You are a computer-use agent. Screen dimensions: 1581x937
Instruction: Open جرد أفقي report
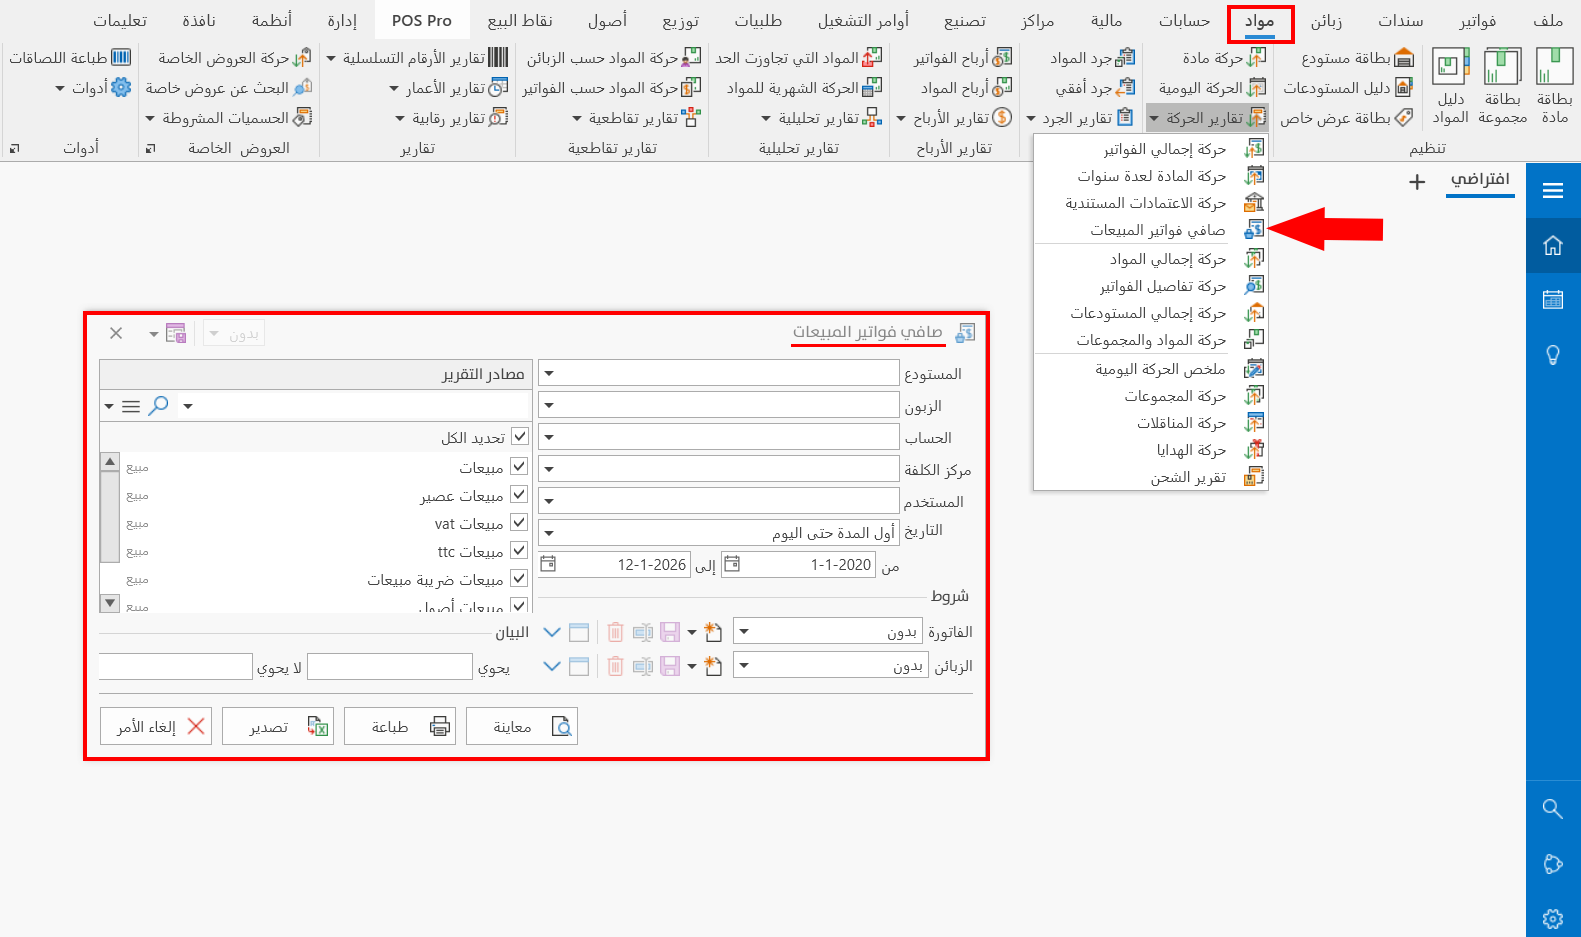pyautogui.click(x=1095, y=88)
